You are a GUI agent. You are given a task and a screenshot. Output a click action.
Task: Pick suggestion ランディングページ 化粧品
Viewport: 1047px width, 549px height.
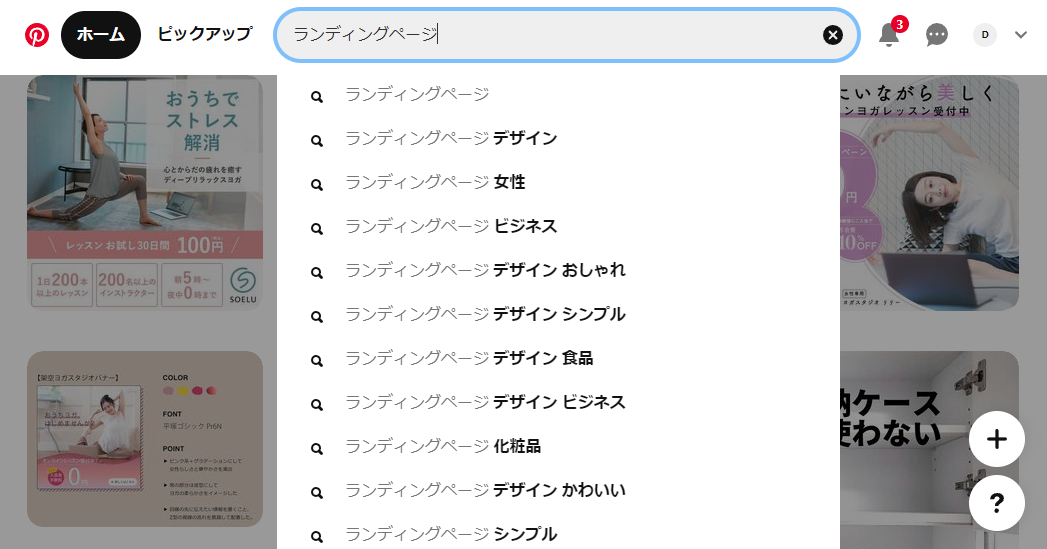coord(558,447)
